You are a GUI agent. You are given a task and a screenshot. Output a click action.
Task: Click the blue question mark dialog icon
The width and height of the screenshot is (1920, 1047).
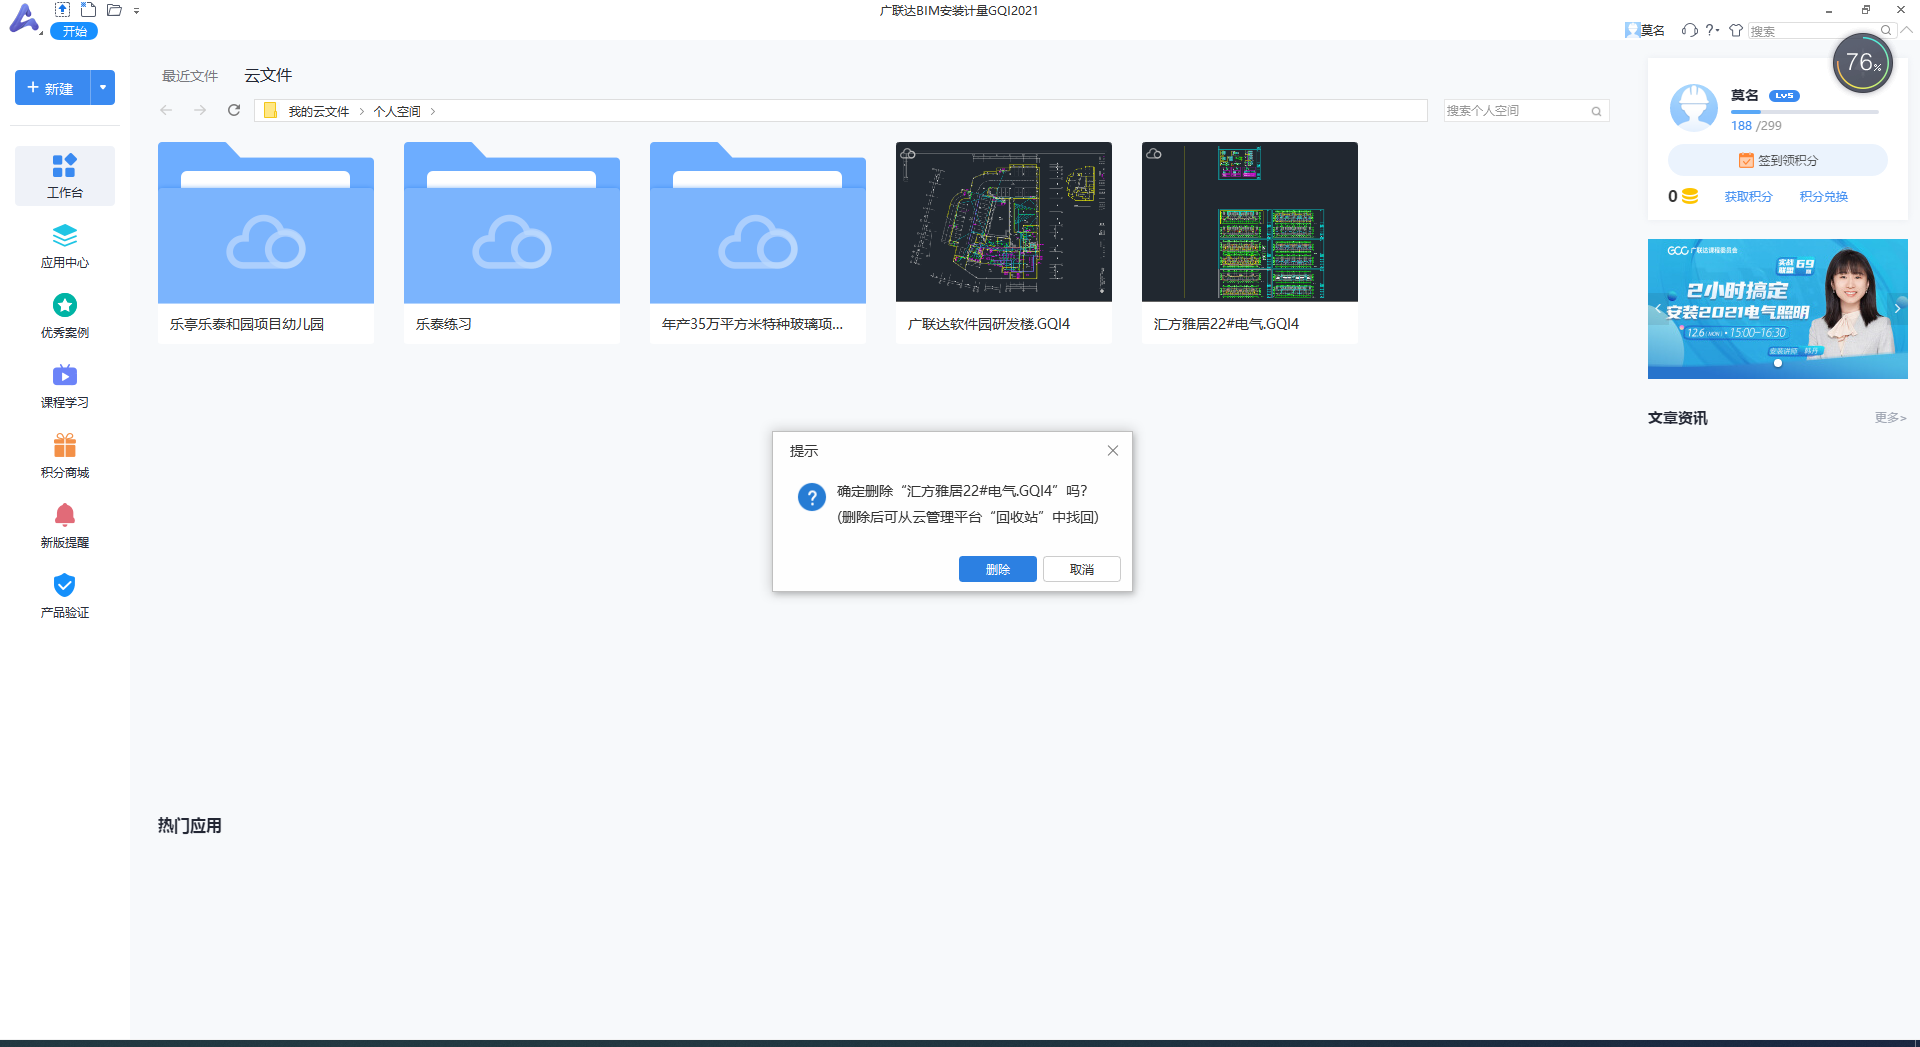812,497
